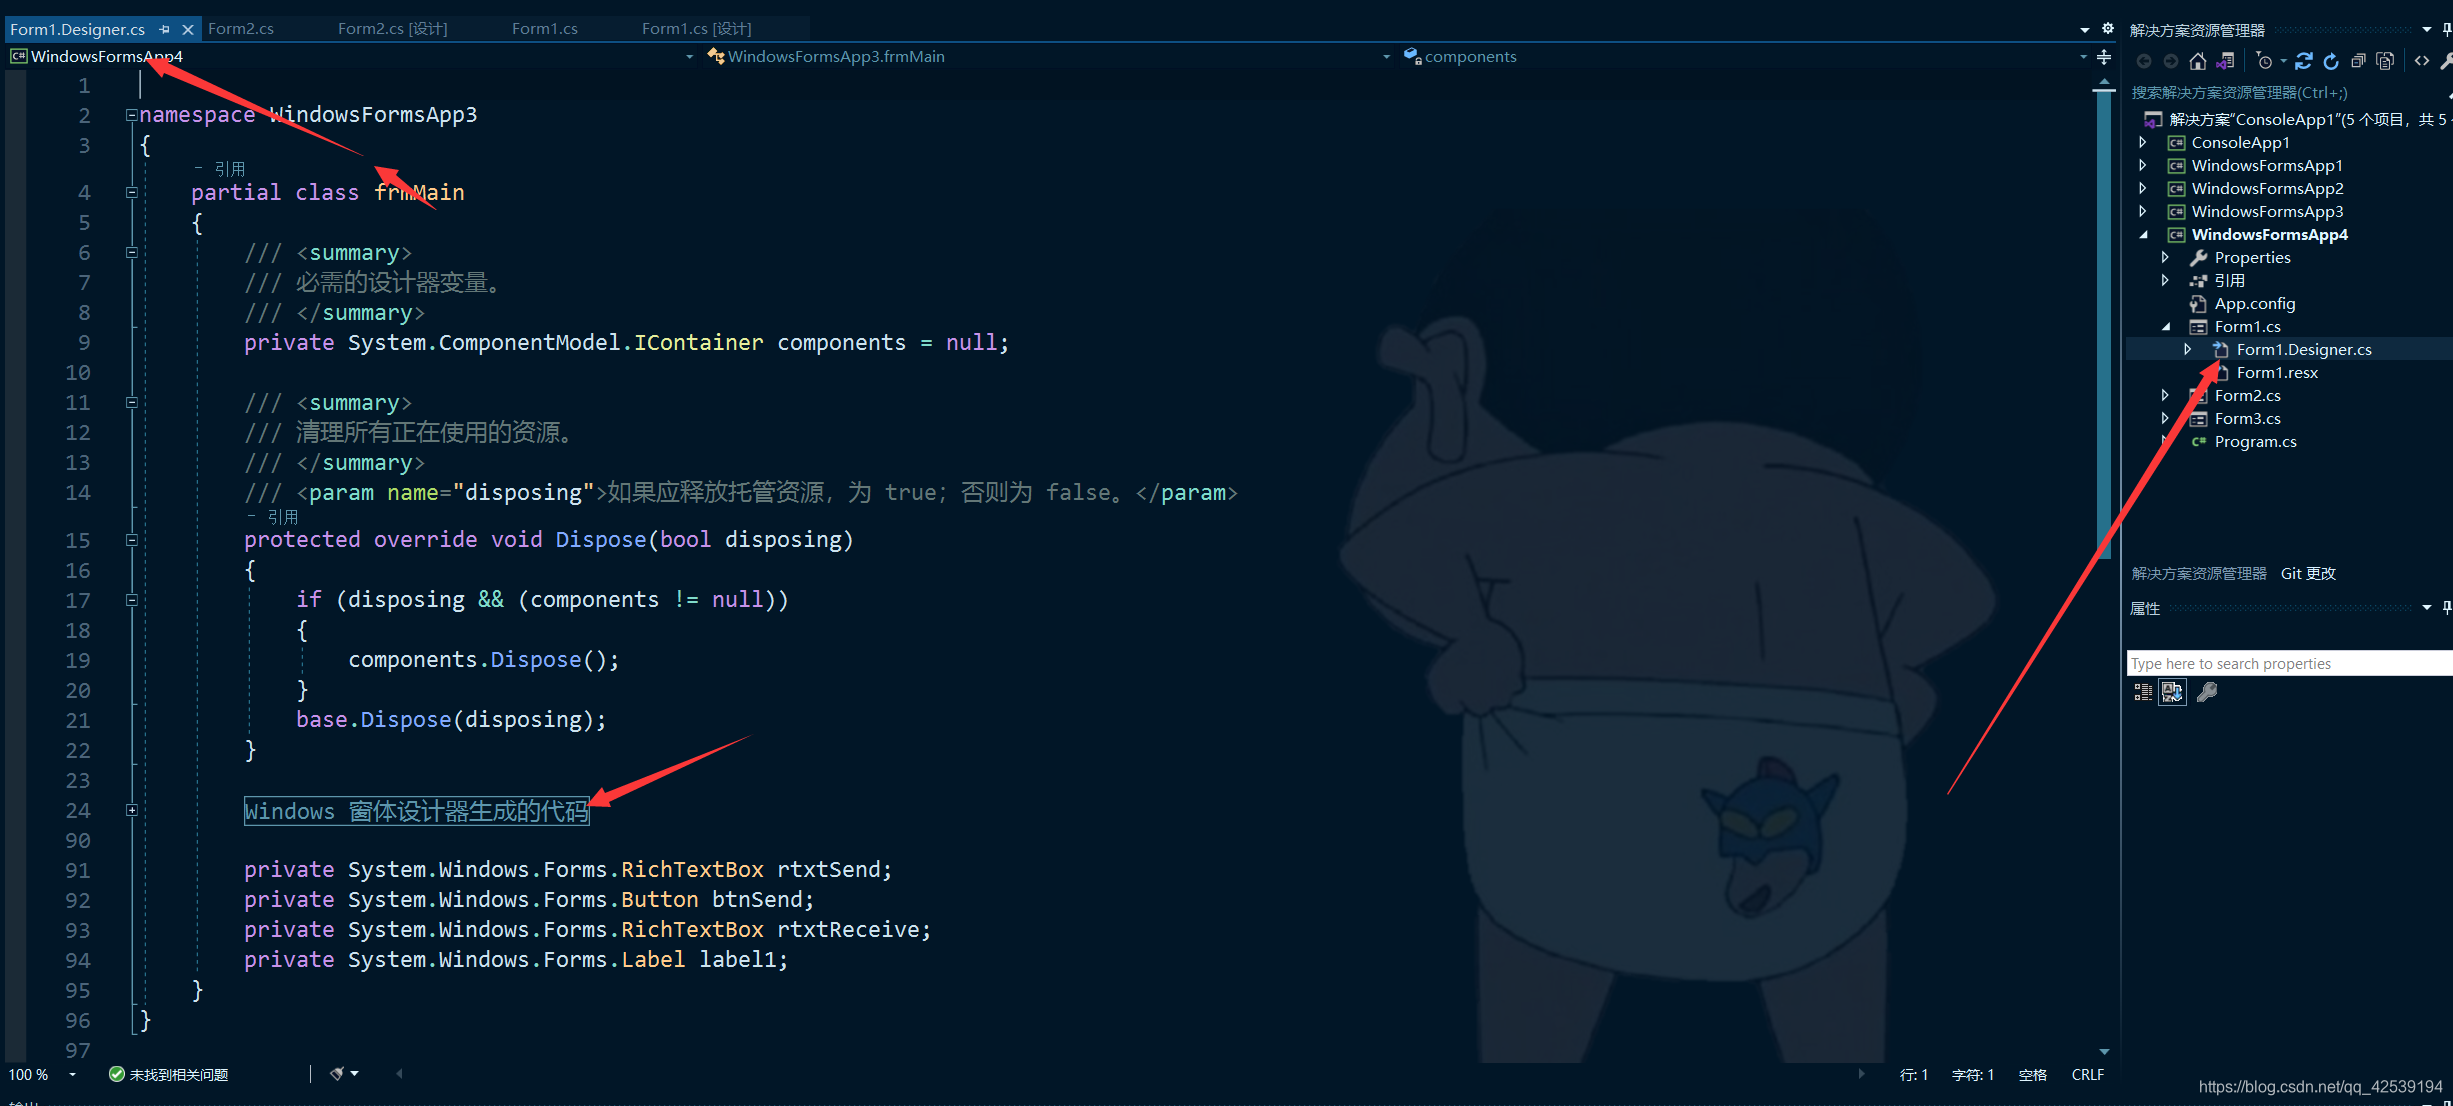This screenshot has width=2453, height=1106.
Task: Expand the collapsed Windows designer code region
Action: click(131, 811)
